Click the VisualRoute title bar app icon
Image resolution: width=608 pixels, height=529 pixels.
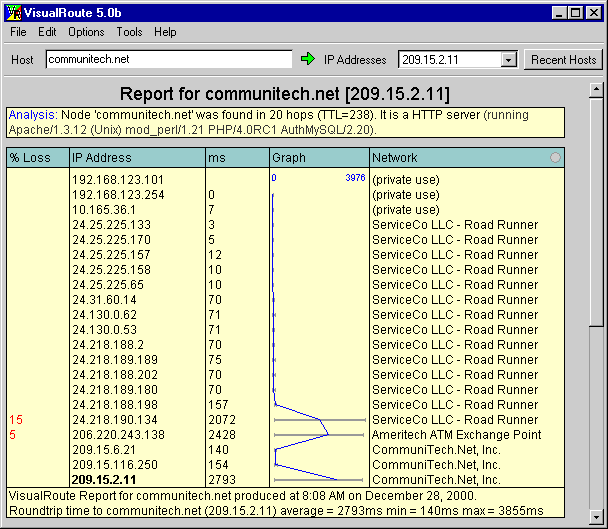[x=14, y=13]
